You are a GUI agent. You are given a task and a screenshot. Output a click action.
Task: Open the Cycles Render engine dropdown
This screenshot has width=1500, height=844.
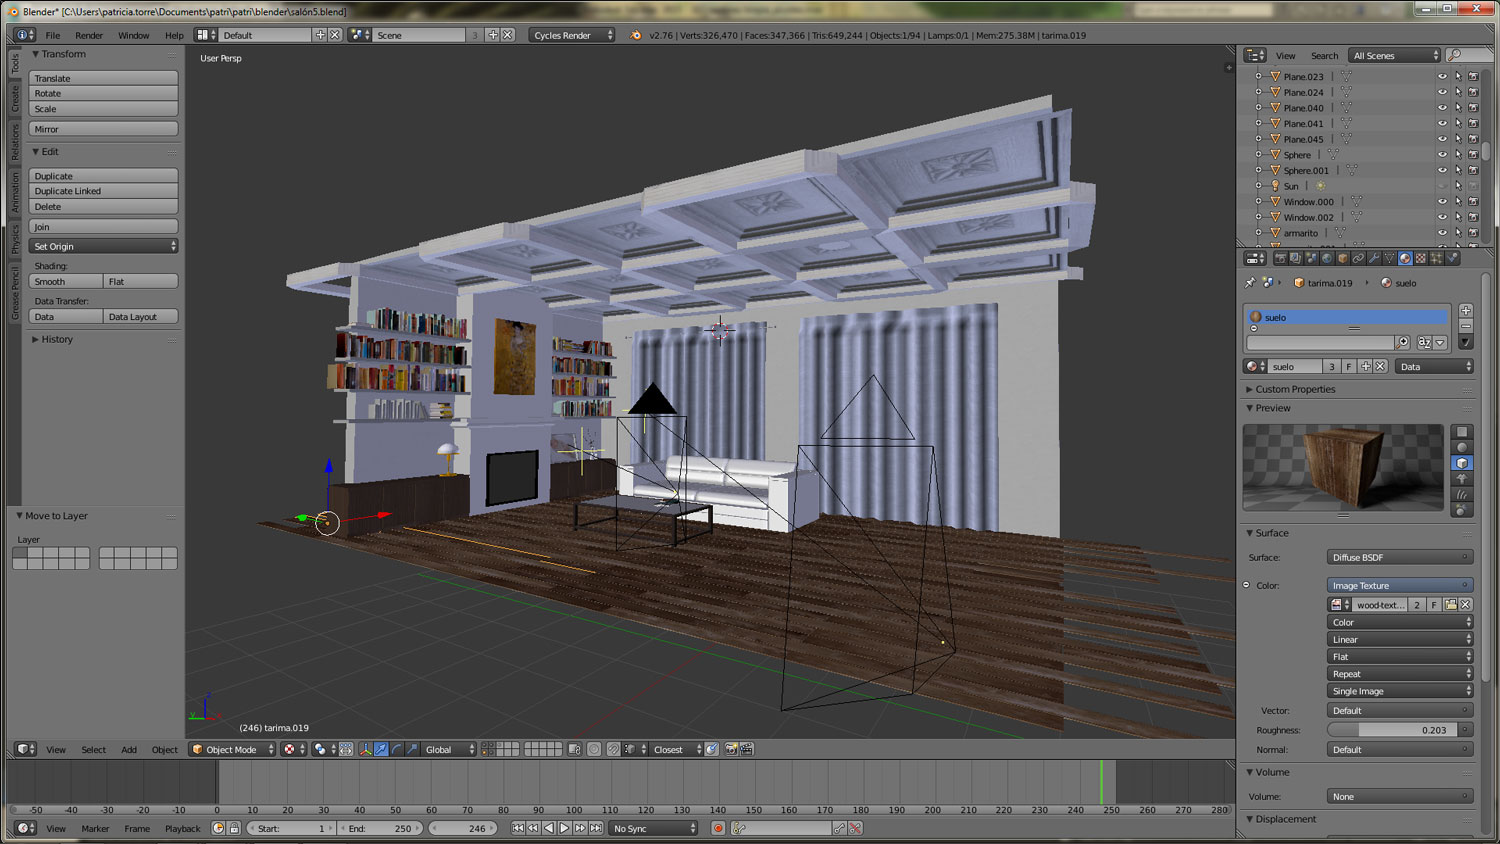pos(570,34)
